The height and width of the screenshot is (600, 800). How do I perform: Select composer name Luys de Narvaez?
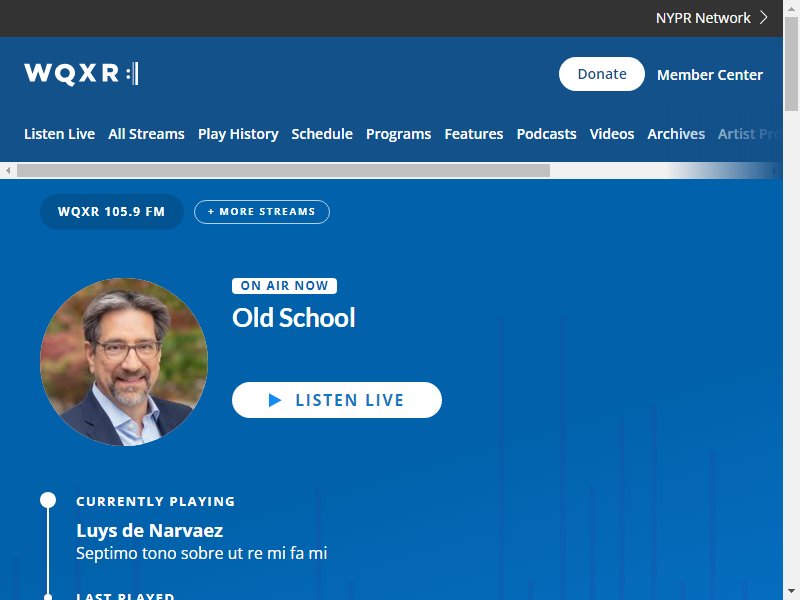(149, 531)
